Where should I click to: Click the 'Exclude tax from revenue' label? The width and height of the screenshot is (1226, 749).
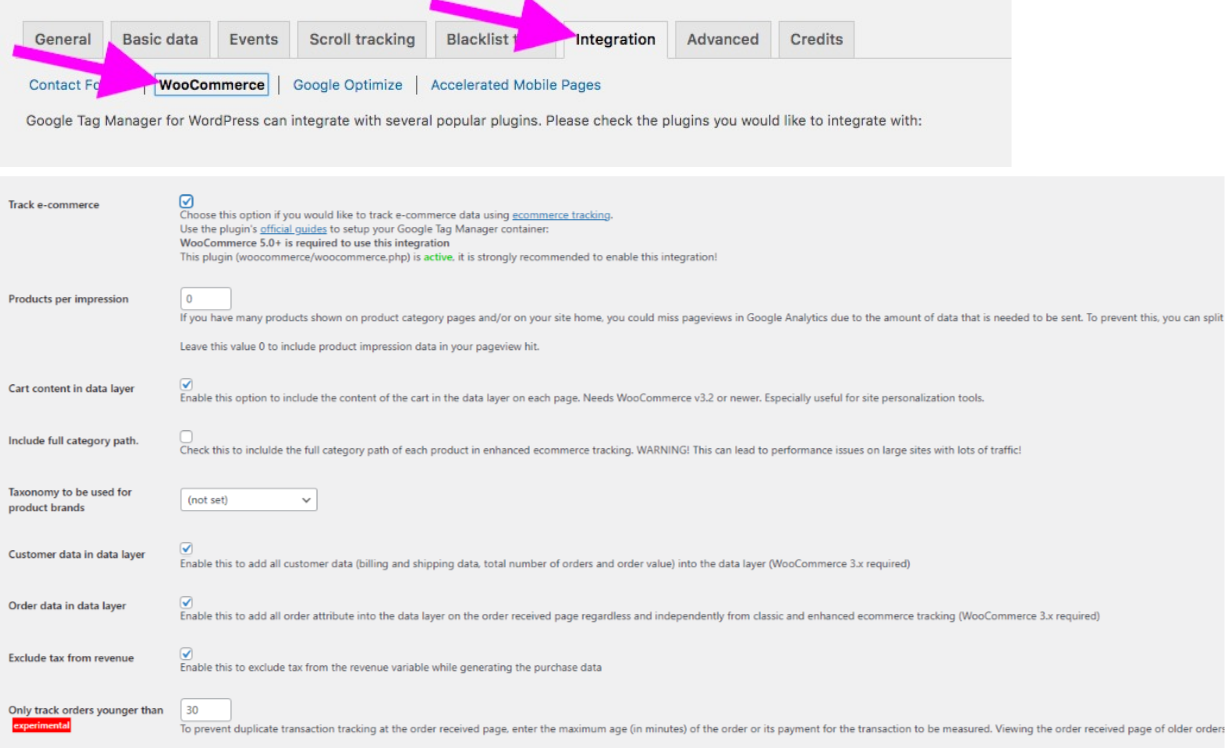point(71,658)
